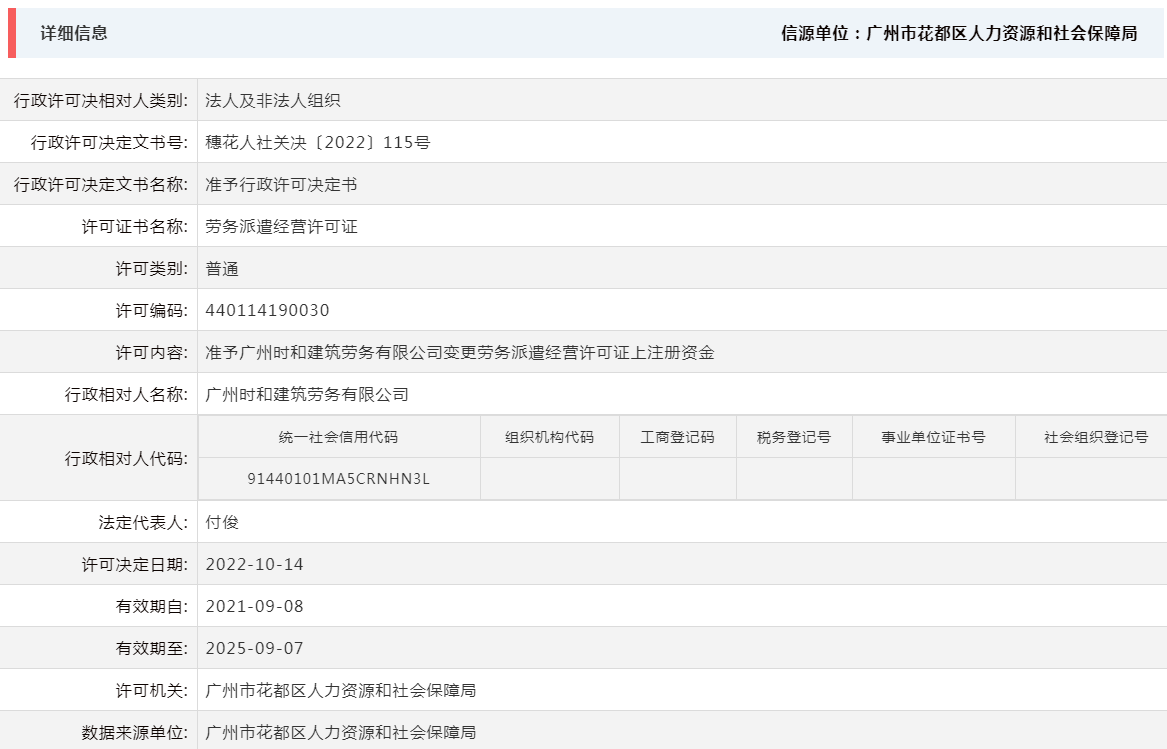The width and height of the screenshot is (1167, 749).
Task: Select value 法人及非法人组织
Action: [x=273, y=101]
